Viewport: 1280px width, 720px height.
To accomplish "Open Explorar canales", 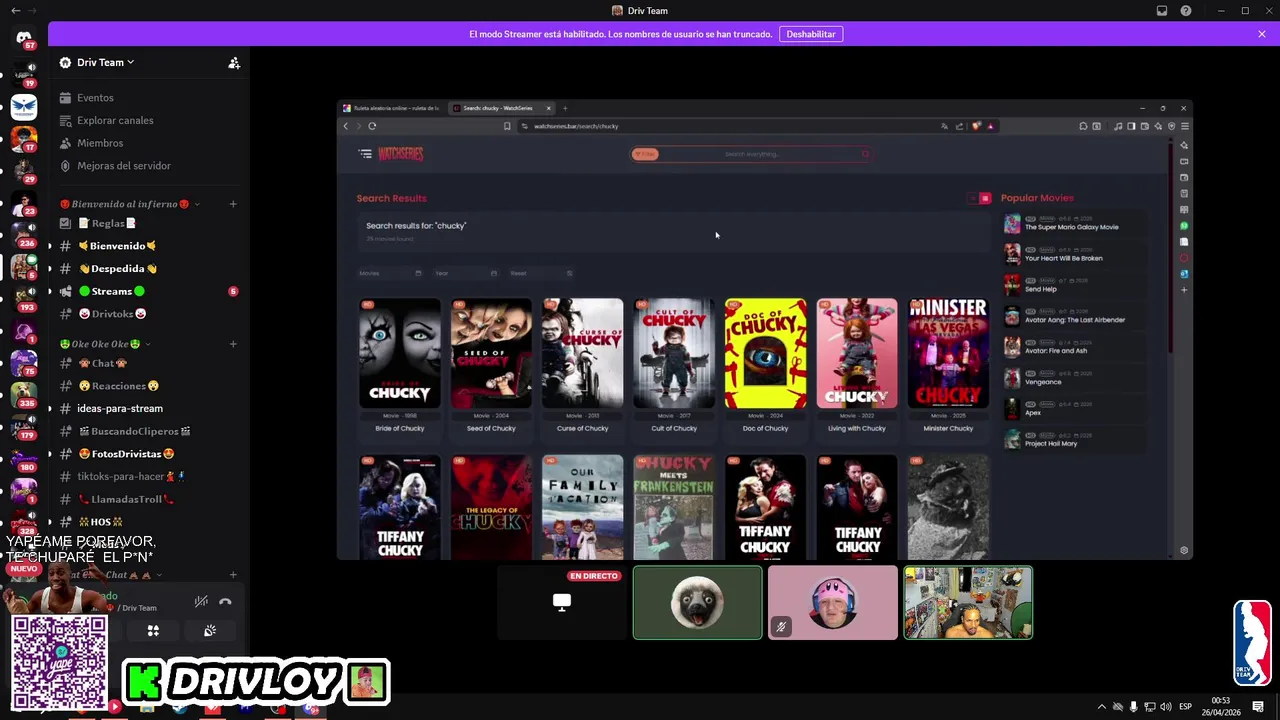I will pyautogui.click(x=115, y=120).
